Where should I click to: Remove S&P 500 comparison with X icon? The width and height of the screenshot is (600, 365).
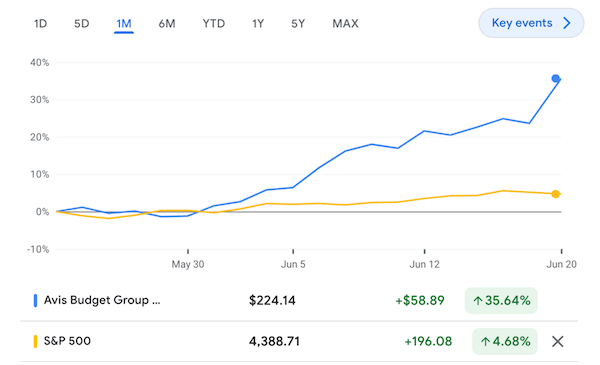[x=558, y=341]
